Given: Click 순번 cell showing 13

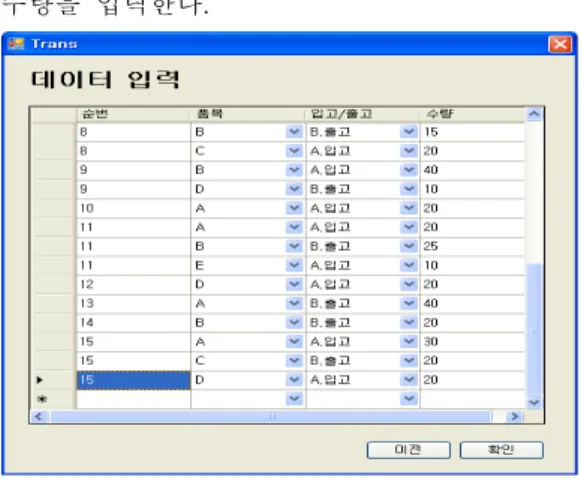Looking at the screenshot, I should click(x=133, y=303).
